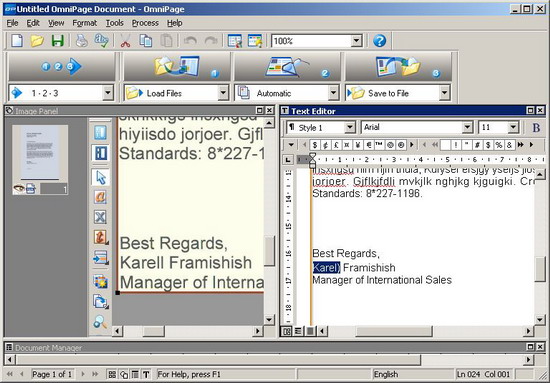Open the Tools menu
Image resolution: width=550 pixels, height=383 pixels.
115,23
